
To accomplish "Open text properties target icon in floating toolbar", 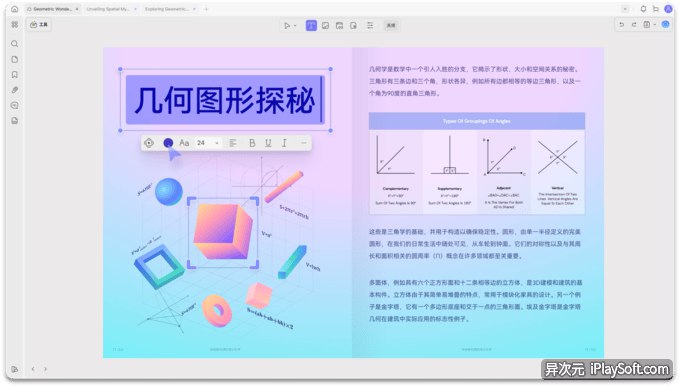I will tap(149, 143).
